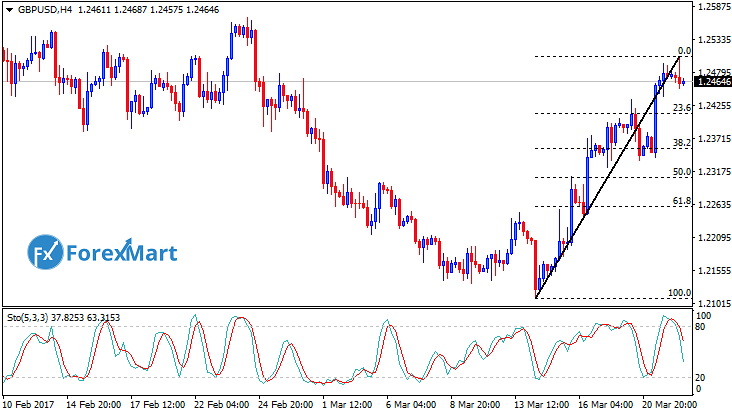
Task: Click the 20 Mar 20:00 time label
Action: (x=658, y=405)
